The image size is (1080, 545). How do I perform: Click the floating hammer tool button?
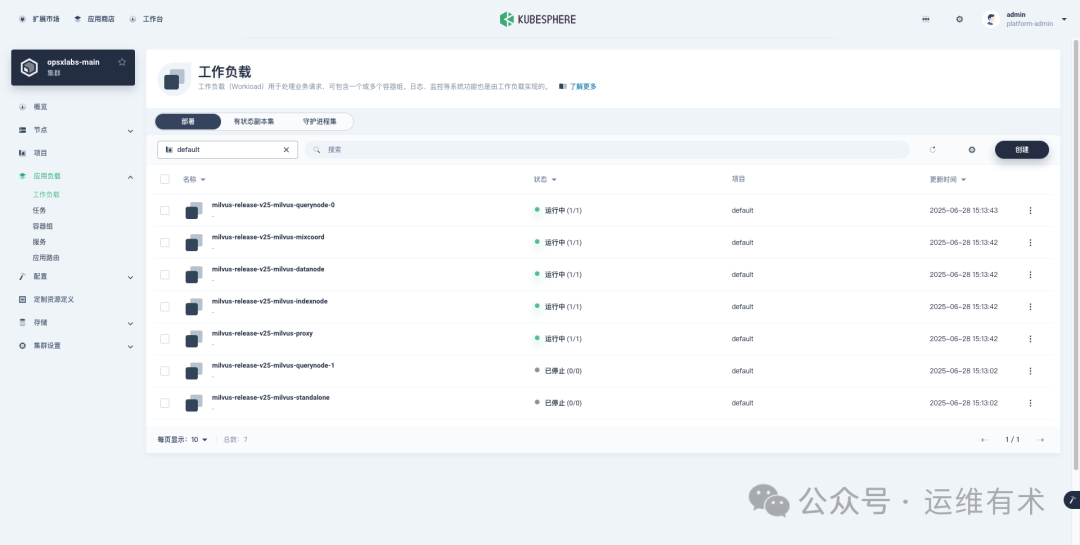coord(1072,500)
